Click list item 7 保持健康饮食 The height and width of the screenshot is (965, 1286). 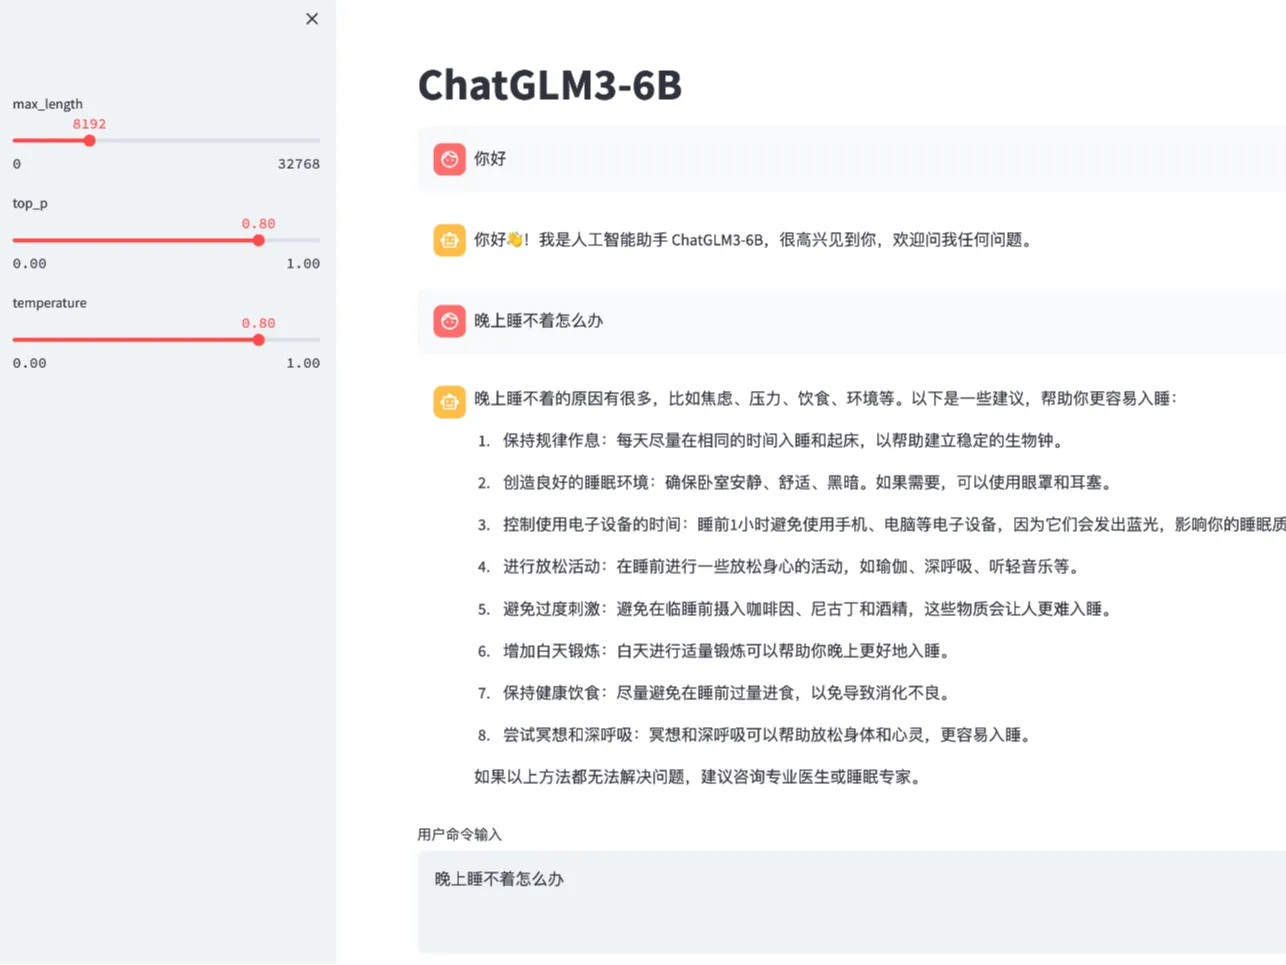click(726, 693)
